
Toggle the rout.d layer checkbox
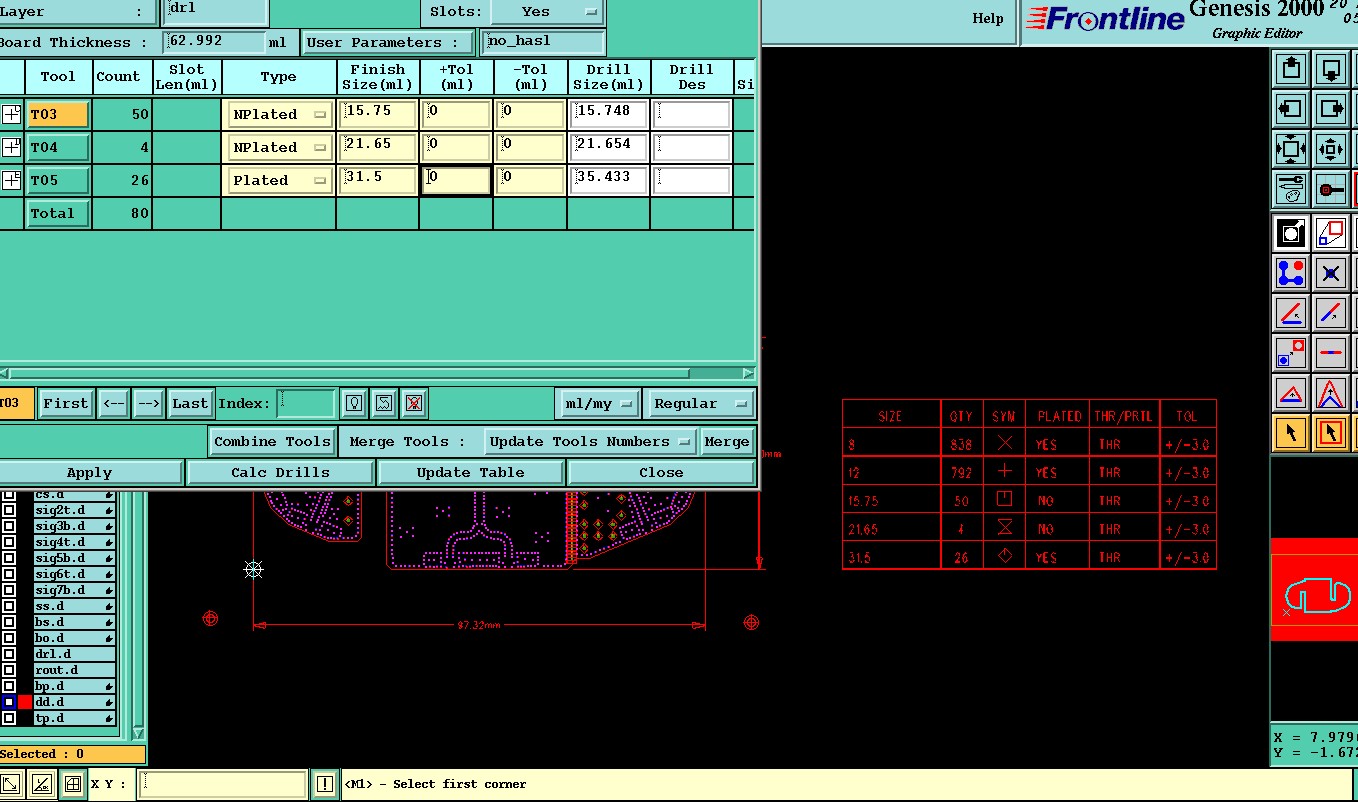tap(9, 670)
